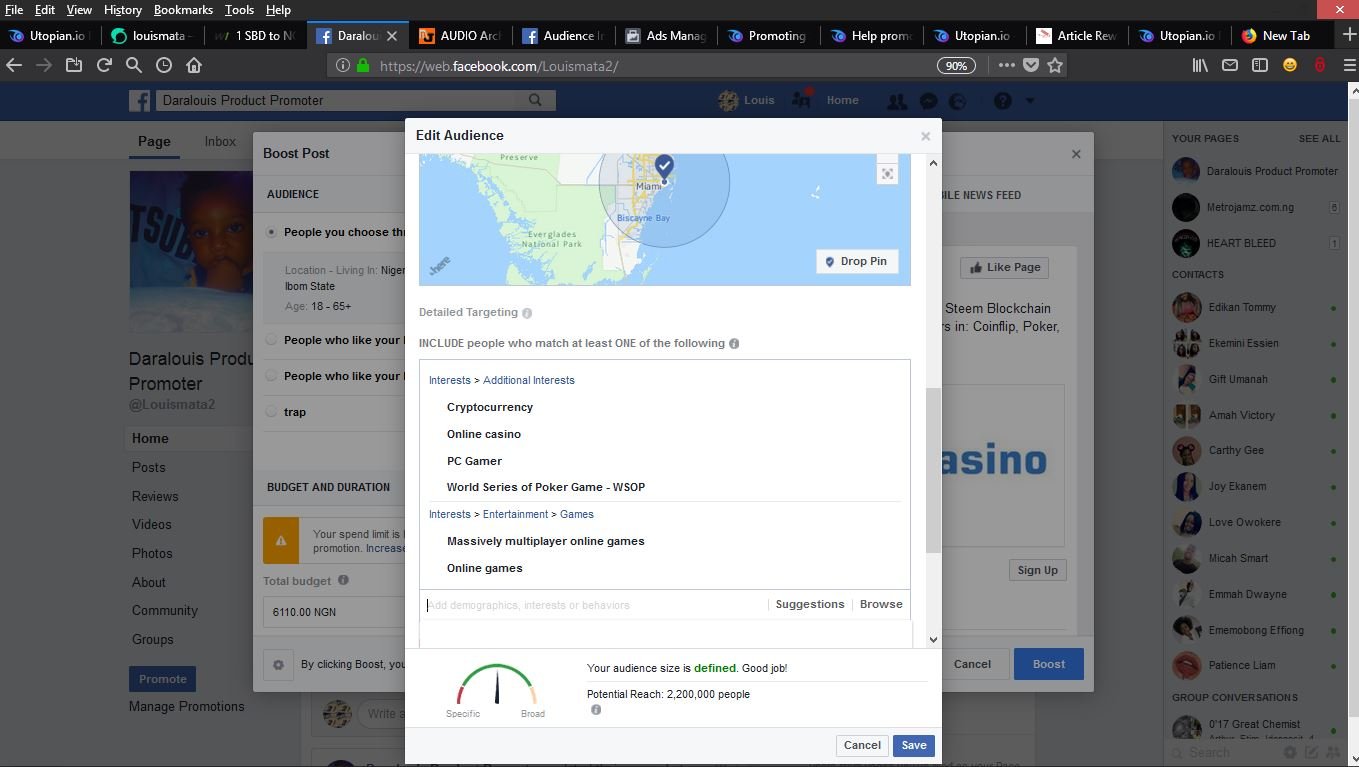Open the Browse targeting categories

(881, 604)
